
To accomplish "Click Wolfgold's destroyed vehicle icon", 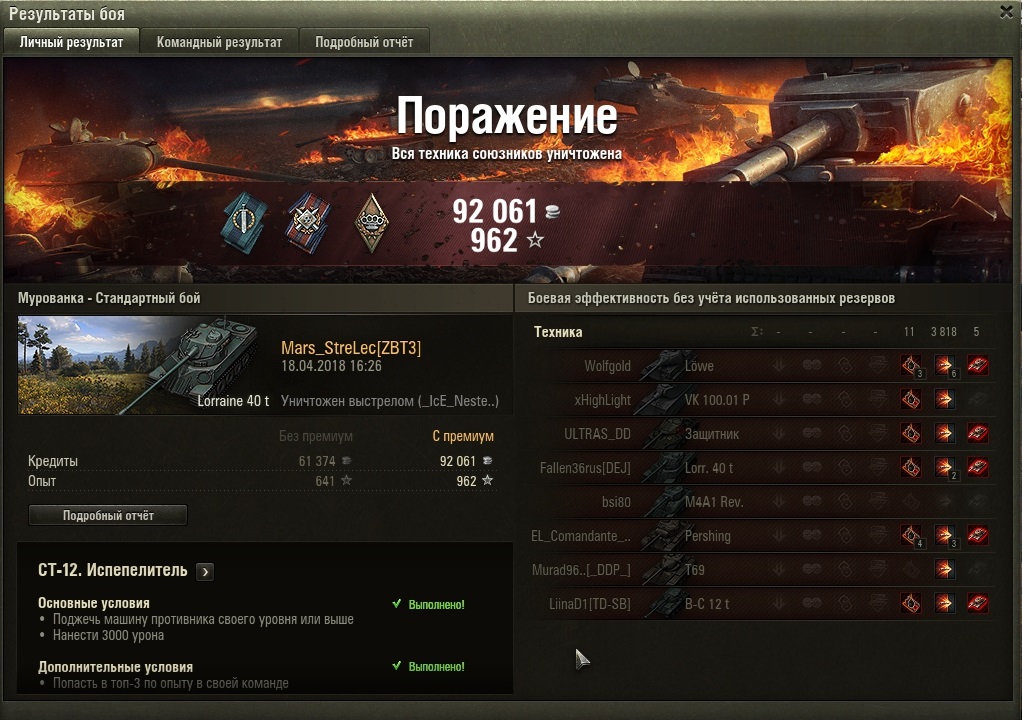I will [x=977, y=366].
